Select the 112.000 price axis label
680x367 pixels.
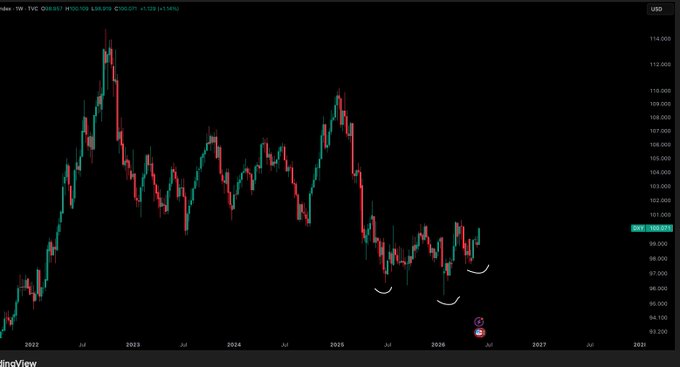(660, 64)
